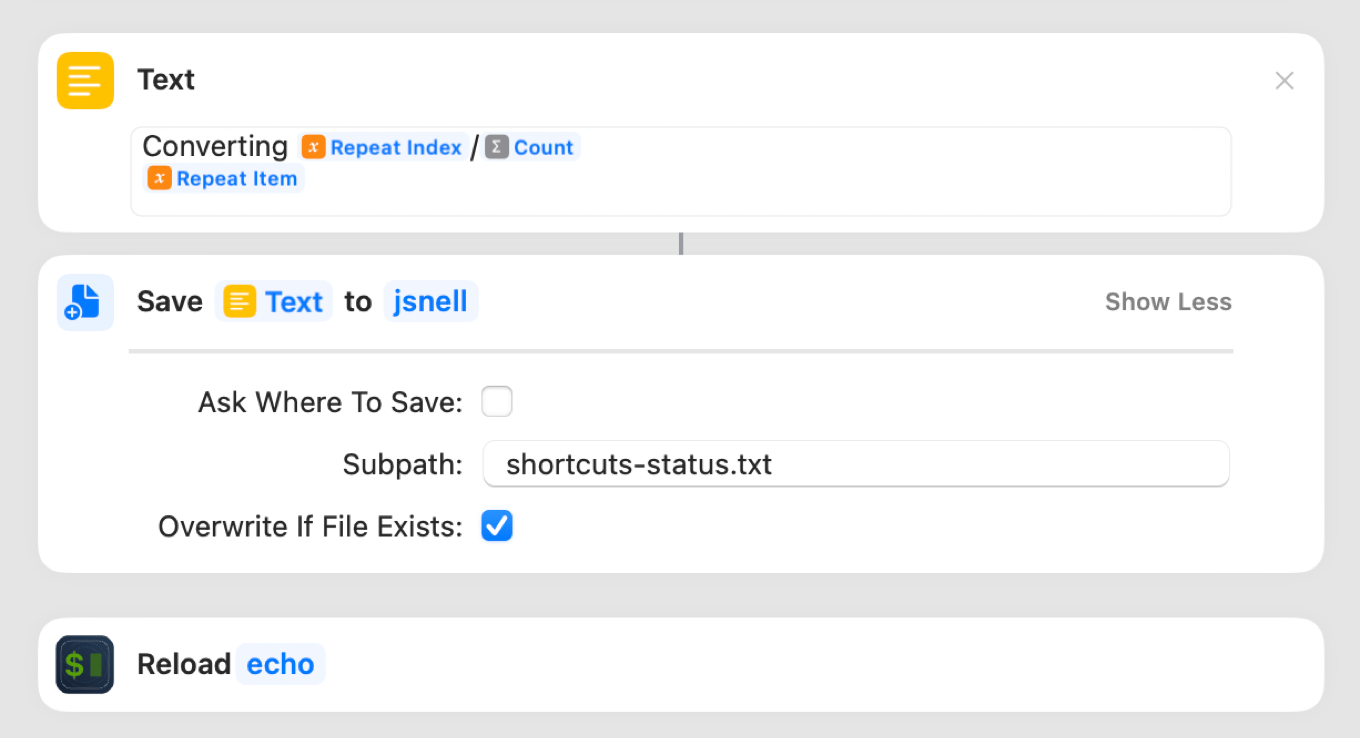
Task: Collapse options with Show Less
Action: 1167,302
